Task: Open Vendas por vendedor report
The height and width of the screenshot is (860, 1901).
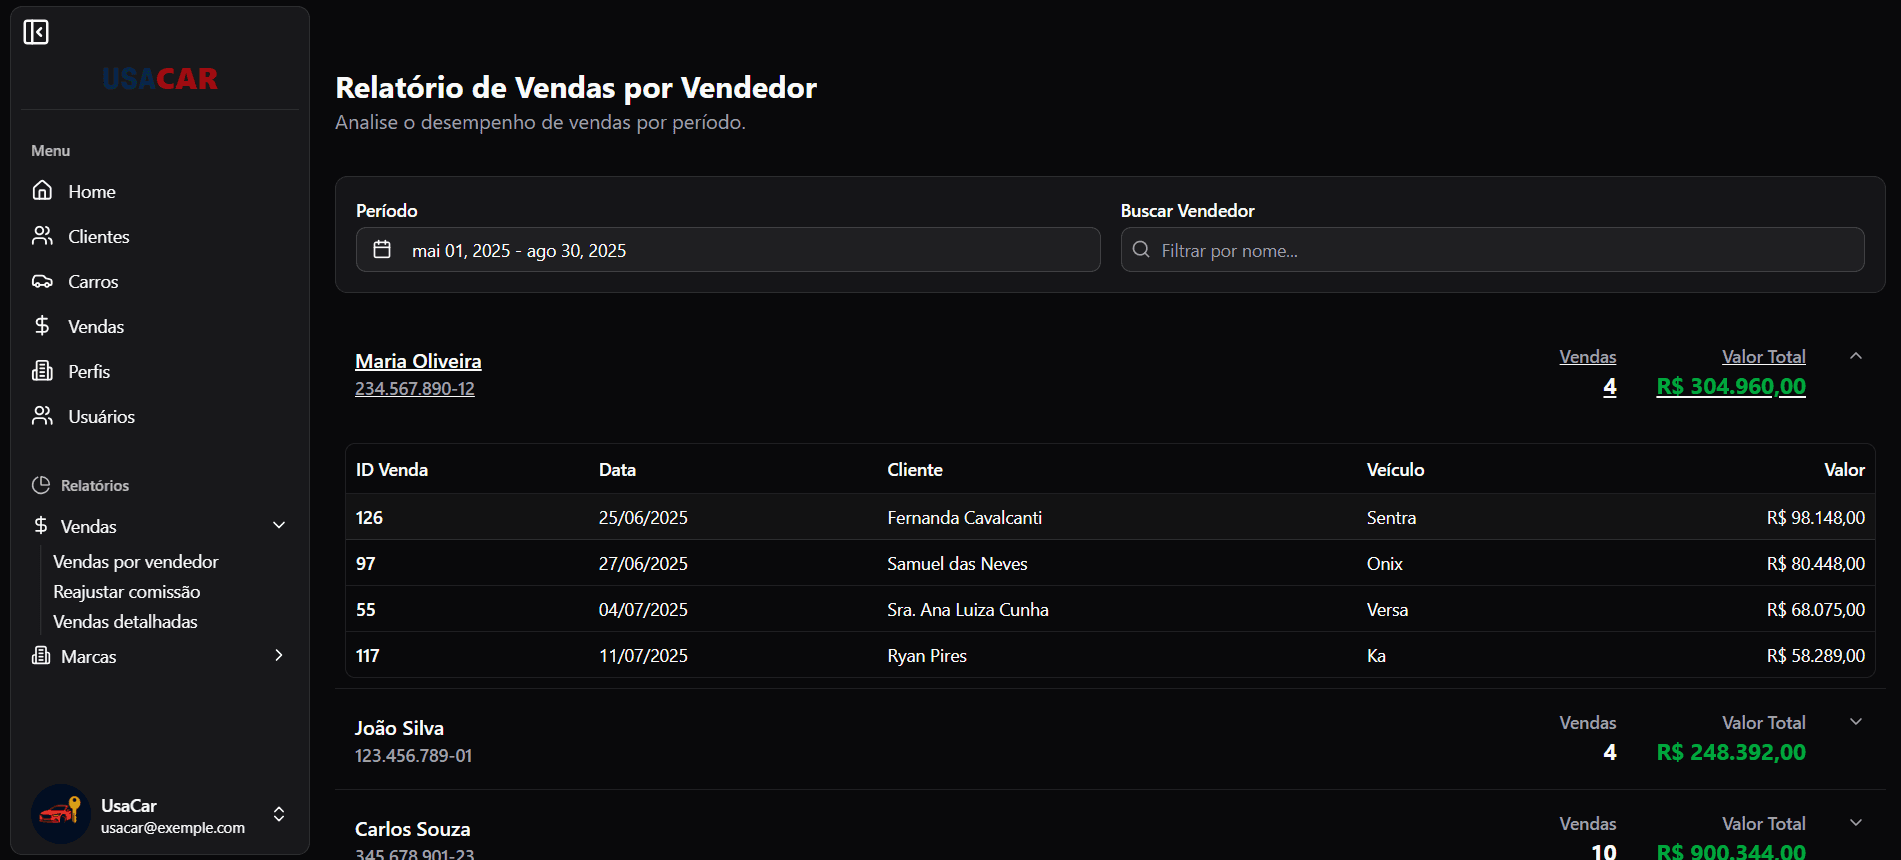Action: pyautogui.click(x=135, y=562)
